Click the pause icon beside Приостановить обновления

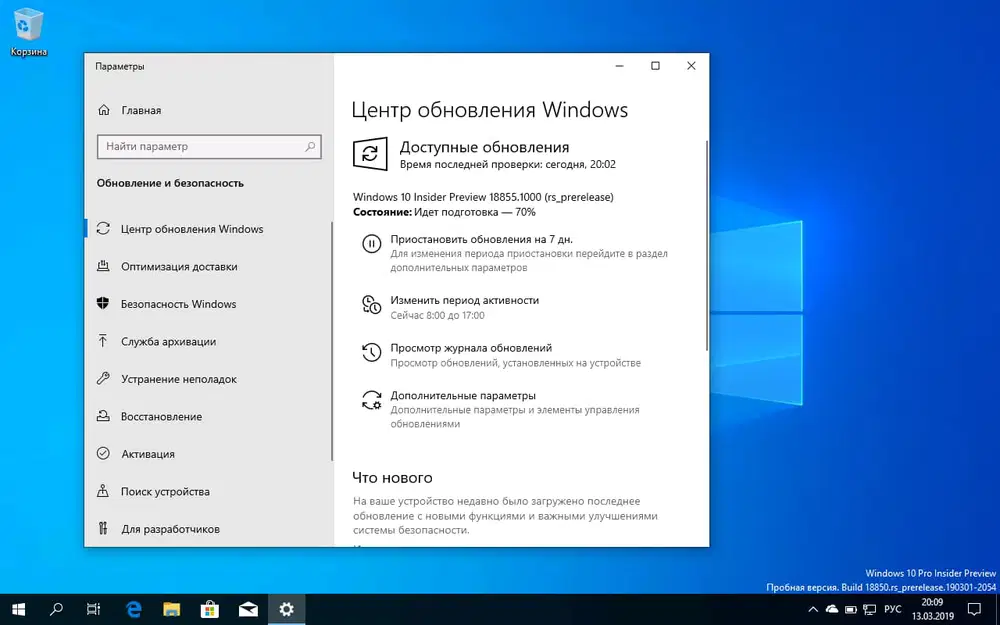371,243
